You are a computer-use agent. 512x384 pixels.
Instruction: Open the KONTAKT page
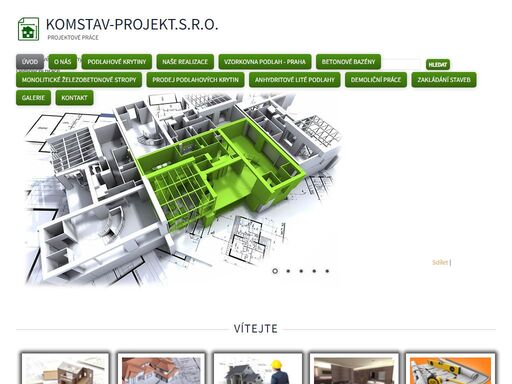pos(74,98)
